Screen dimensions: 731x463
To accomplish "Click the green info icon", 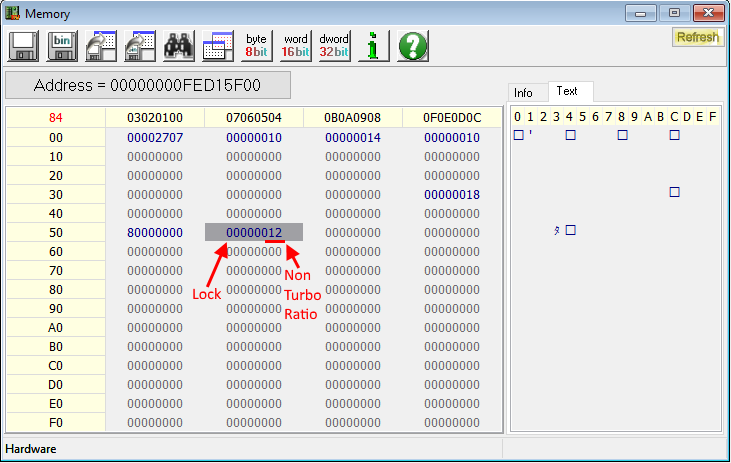I will coord(373,46).
